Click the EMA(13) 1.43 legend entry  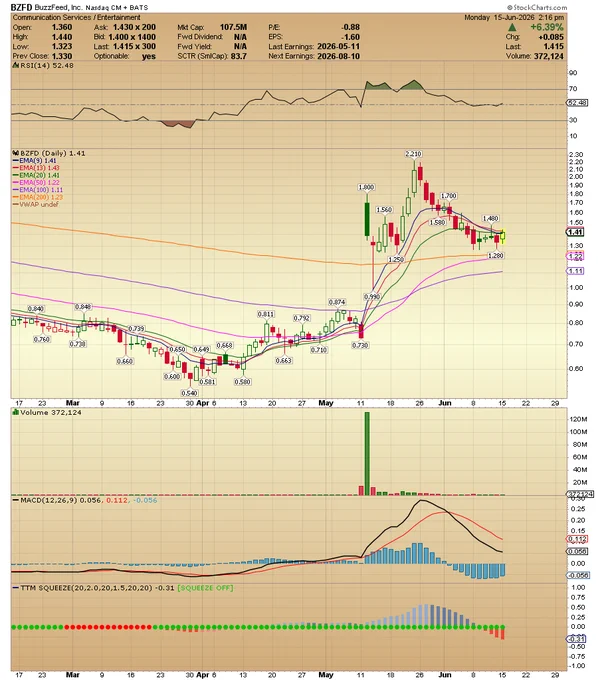[36, 168]
